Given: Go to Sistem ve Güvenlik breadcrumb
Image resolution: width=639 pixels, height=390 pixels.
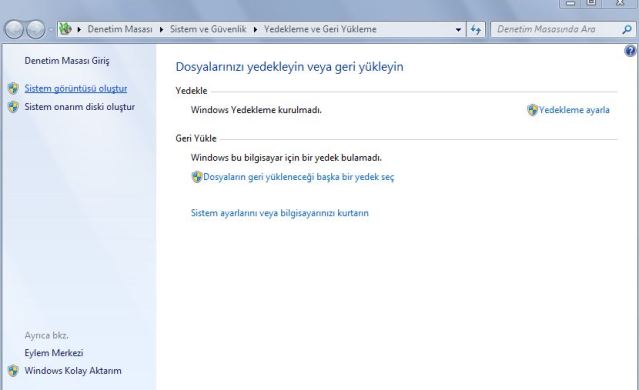Looking at the screenshot, I should [208, 29].
